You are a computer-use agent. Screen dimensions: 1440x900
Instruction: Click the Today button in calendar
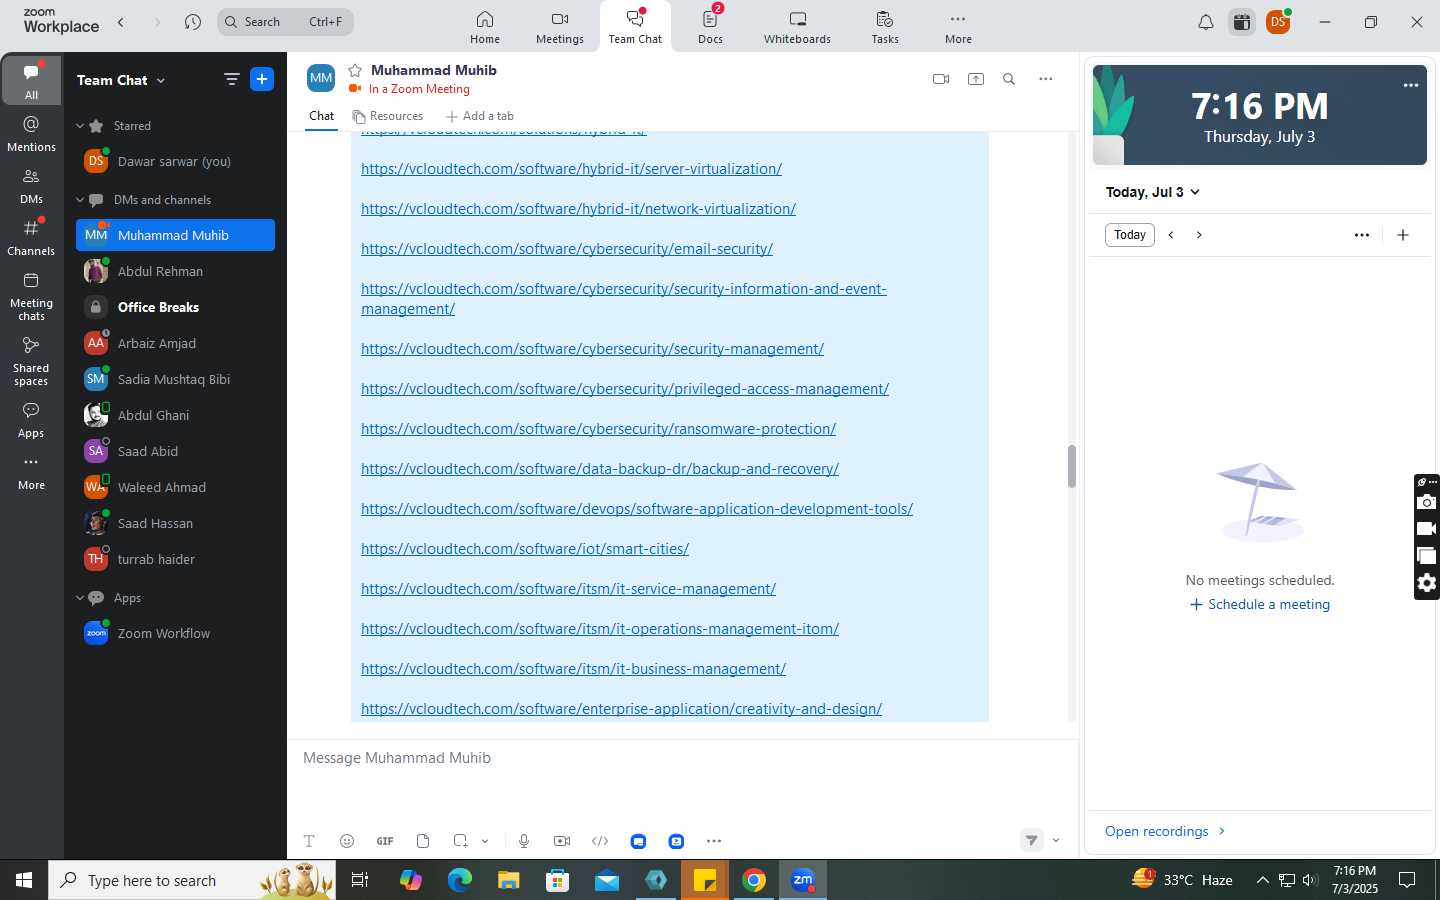coord(1130,235)
